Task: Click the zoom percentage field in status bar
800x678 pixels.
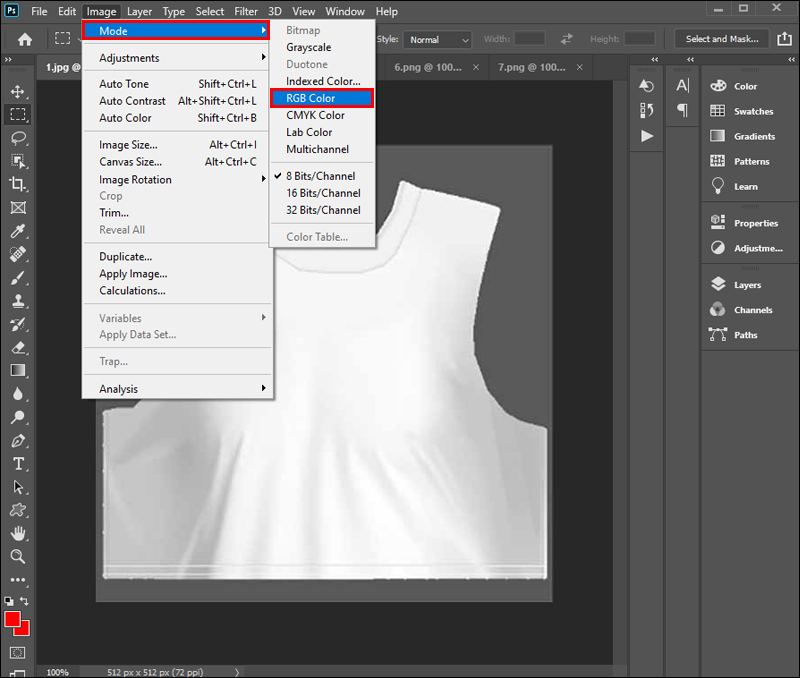Action: pyautogui.click(x=58, y=672)
